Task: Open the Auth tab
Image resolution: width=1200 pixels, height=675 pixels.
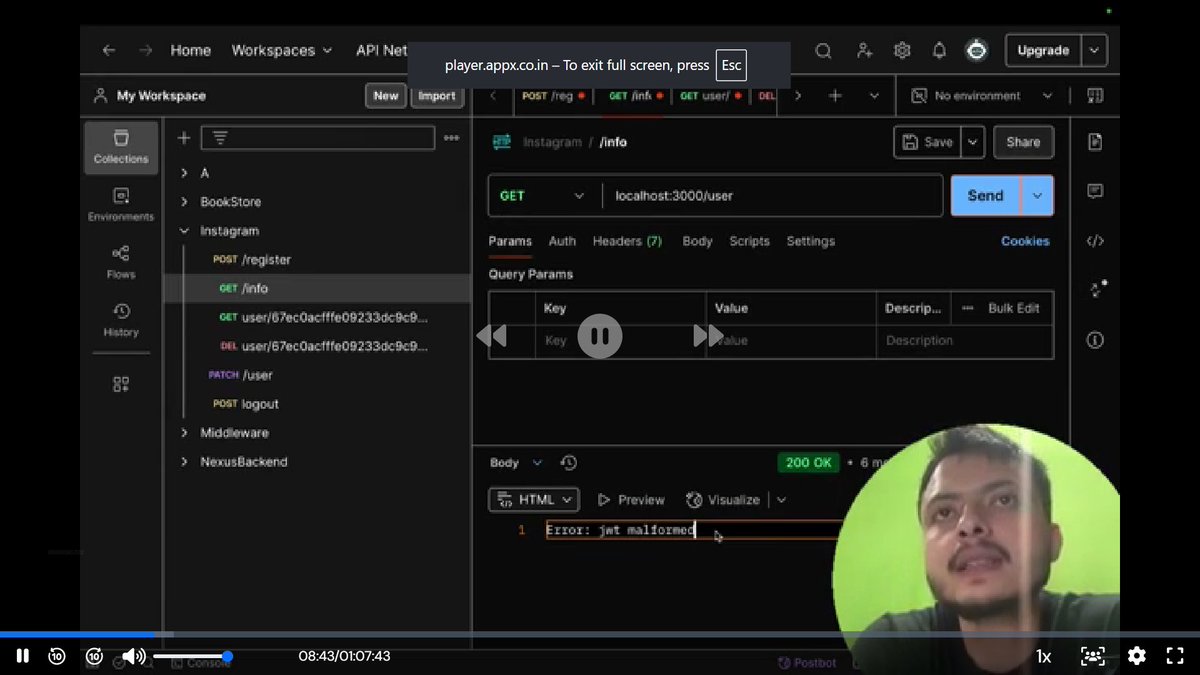Action: 562,241
